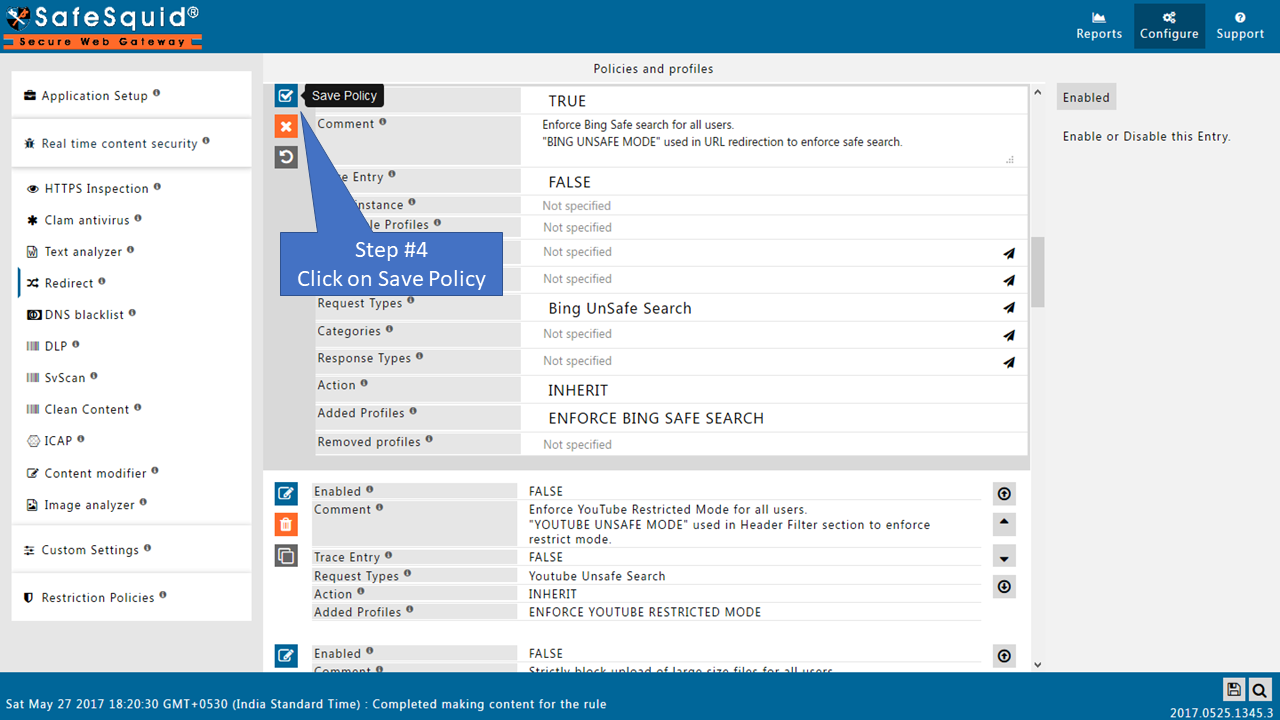Image resolution: width=1280 pixels, height=720 pixels.
Task: Open HTTPS Inspection in the sidebar
Action: [x=96, y=188]
